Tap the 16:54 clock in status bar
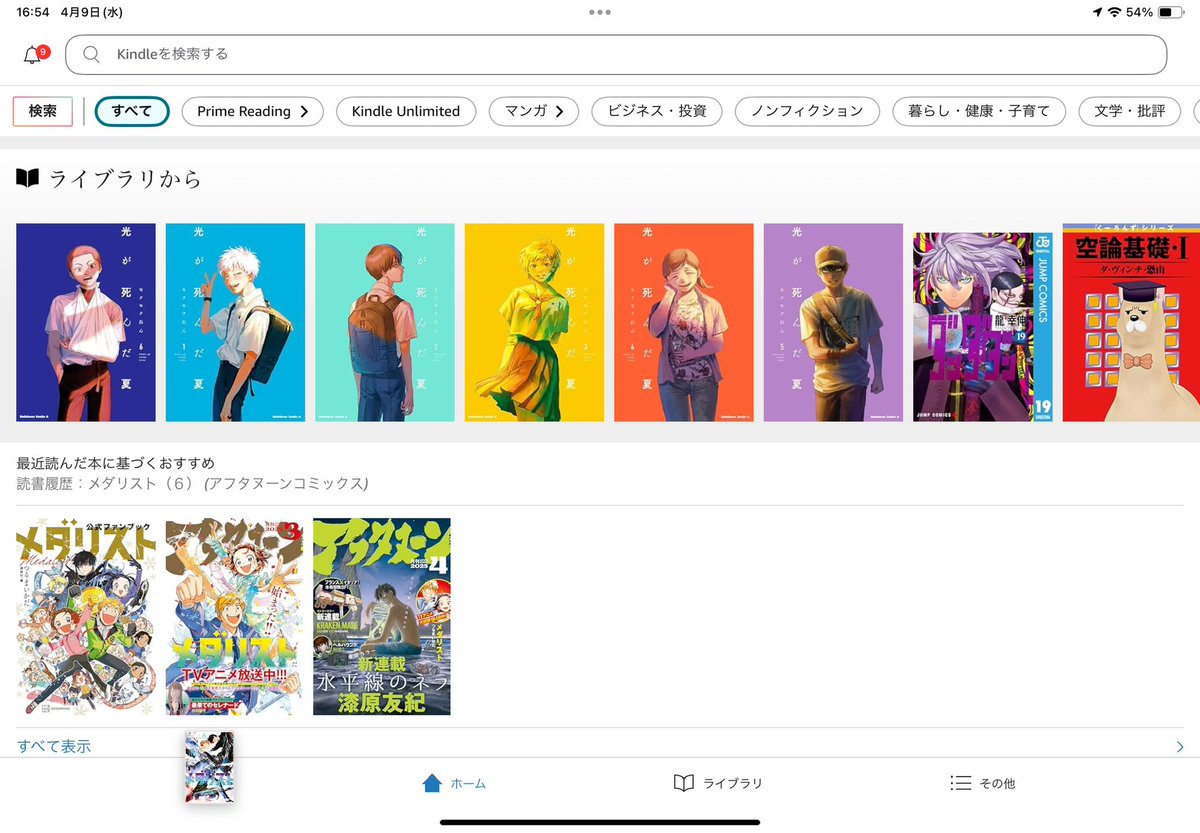 [x=33, y=12]
